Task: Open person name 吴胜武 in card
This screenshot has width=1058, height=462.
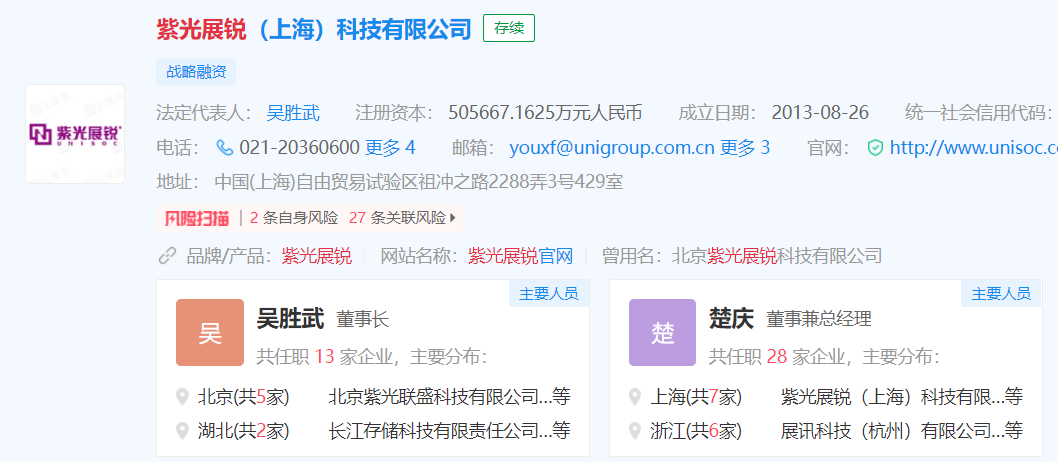Action: [290, 318]
